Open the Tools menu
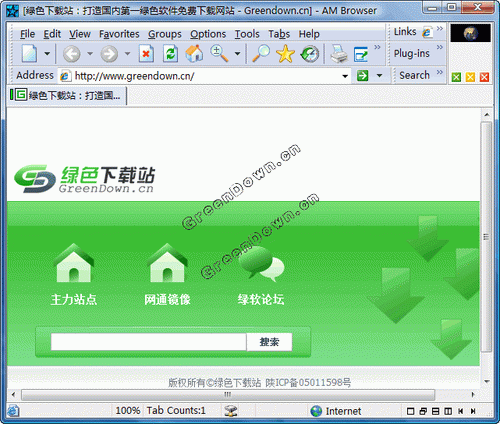This screenshot has width=500, height=424. tap(247, 34)
